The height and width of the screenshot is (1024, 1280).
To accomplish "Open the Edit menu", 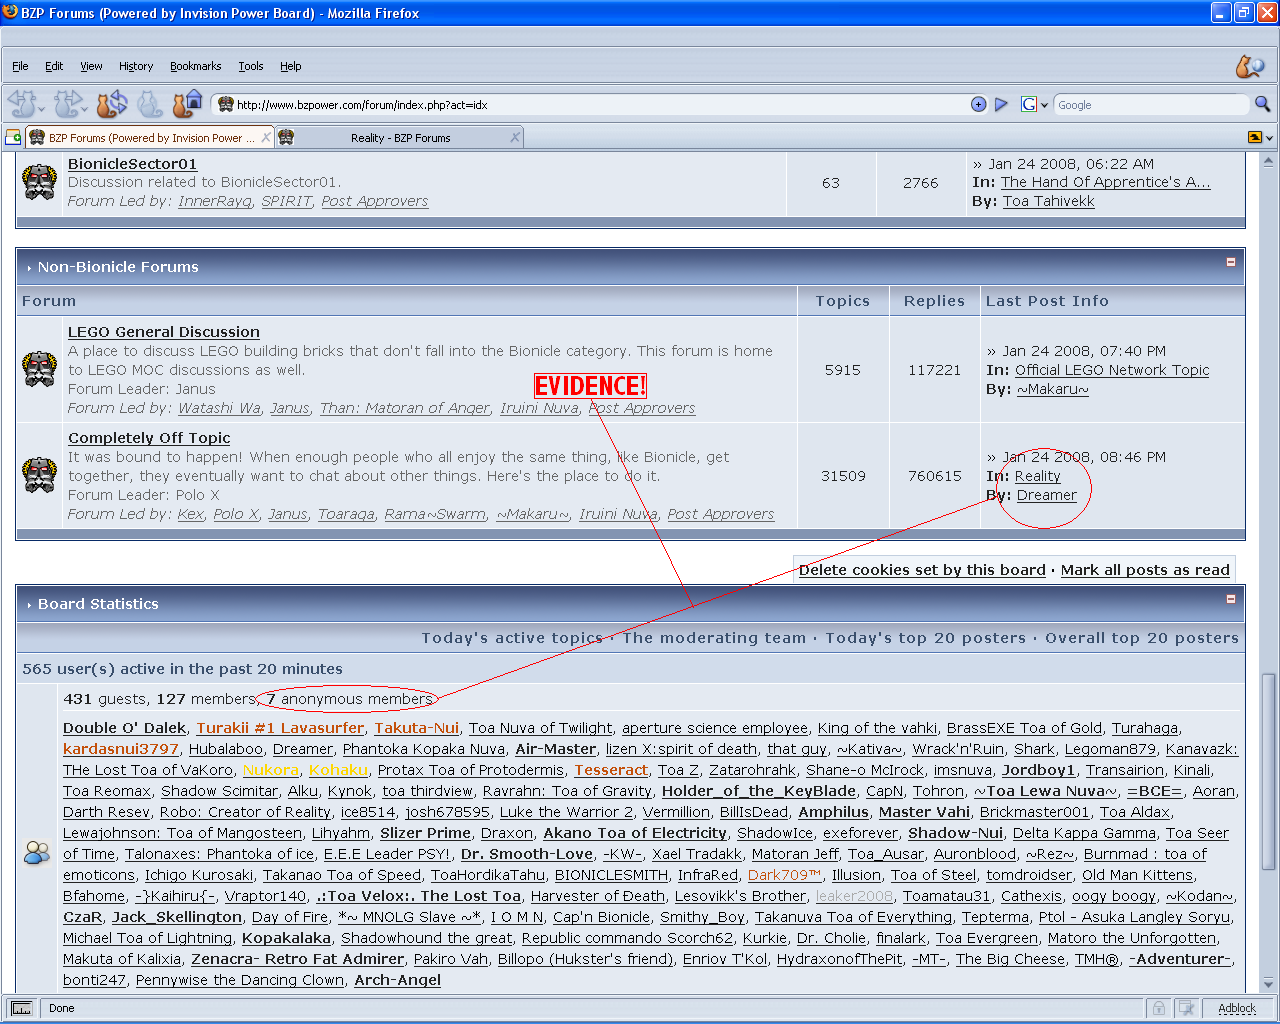I will 54,66.
